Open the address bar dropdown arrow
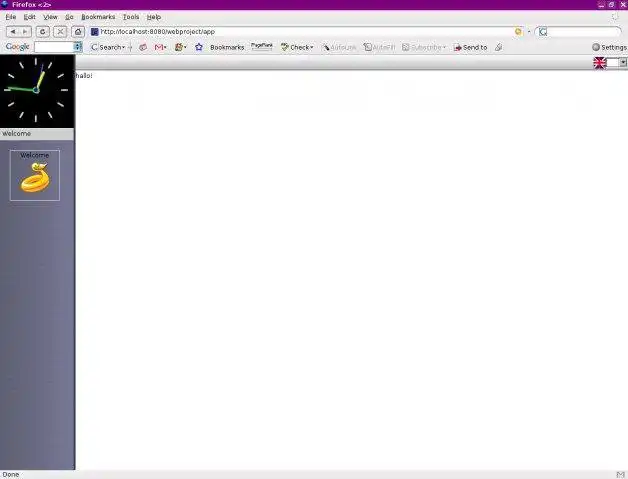 coord(529,32)
